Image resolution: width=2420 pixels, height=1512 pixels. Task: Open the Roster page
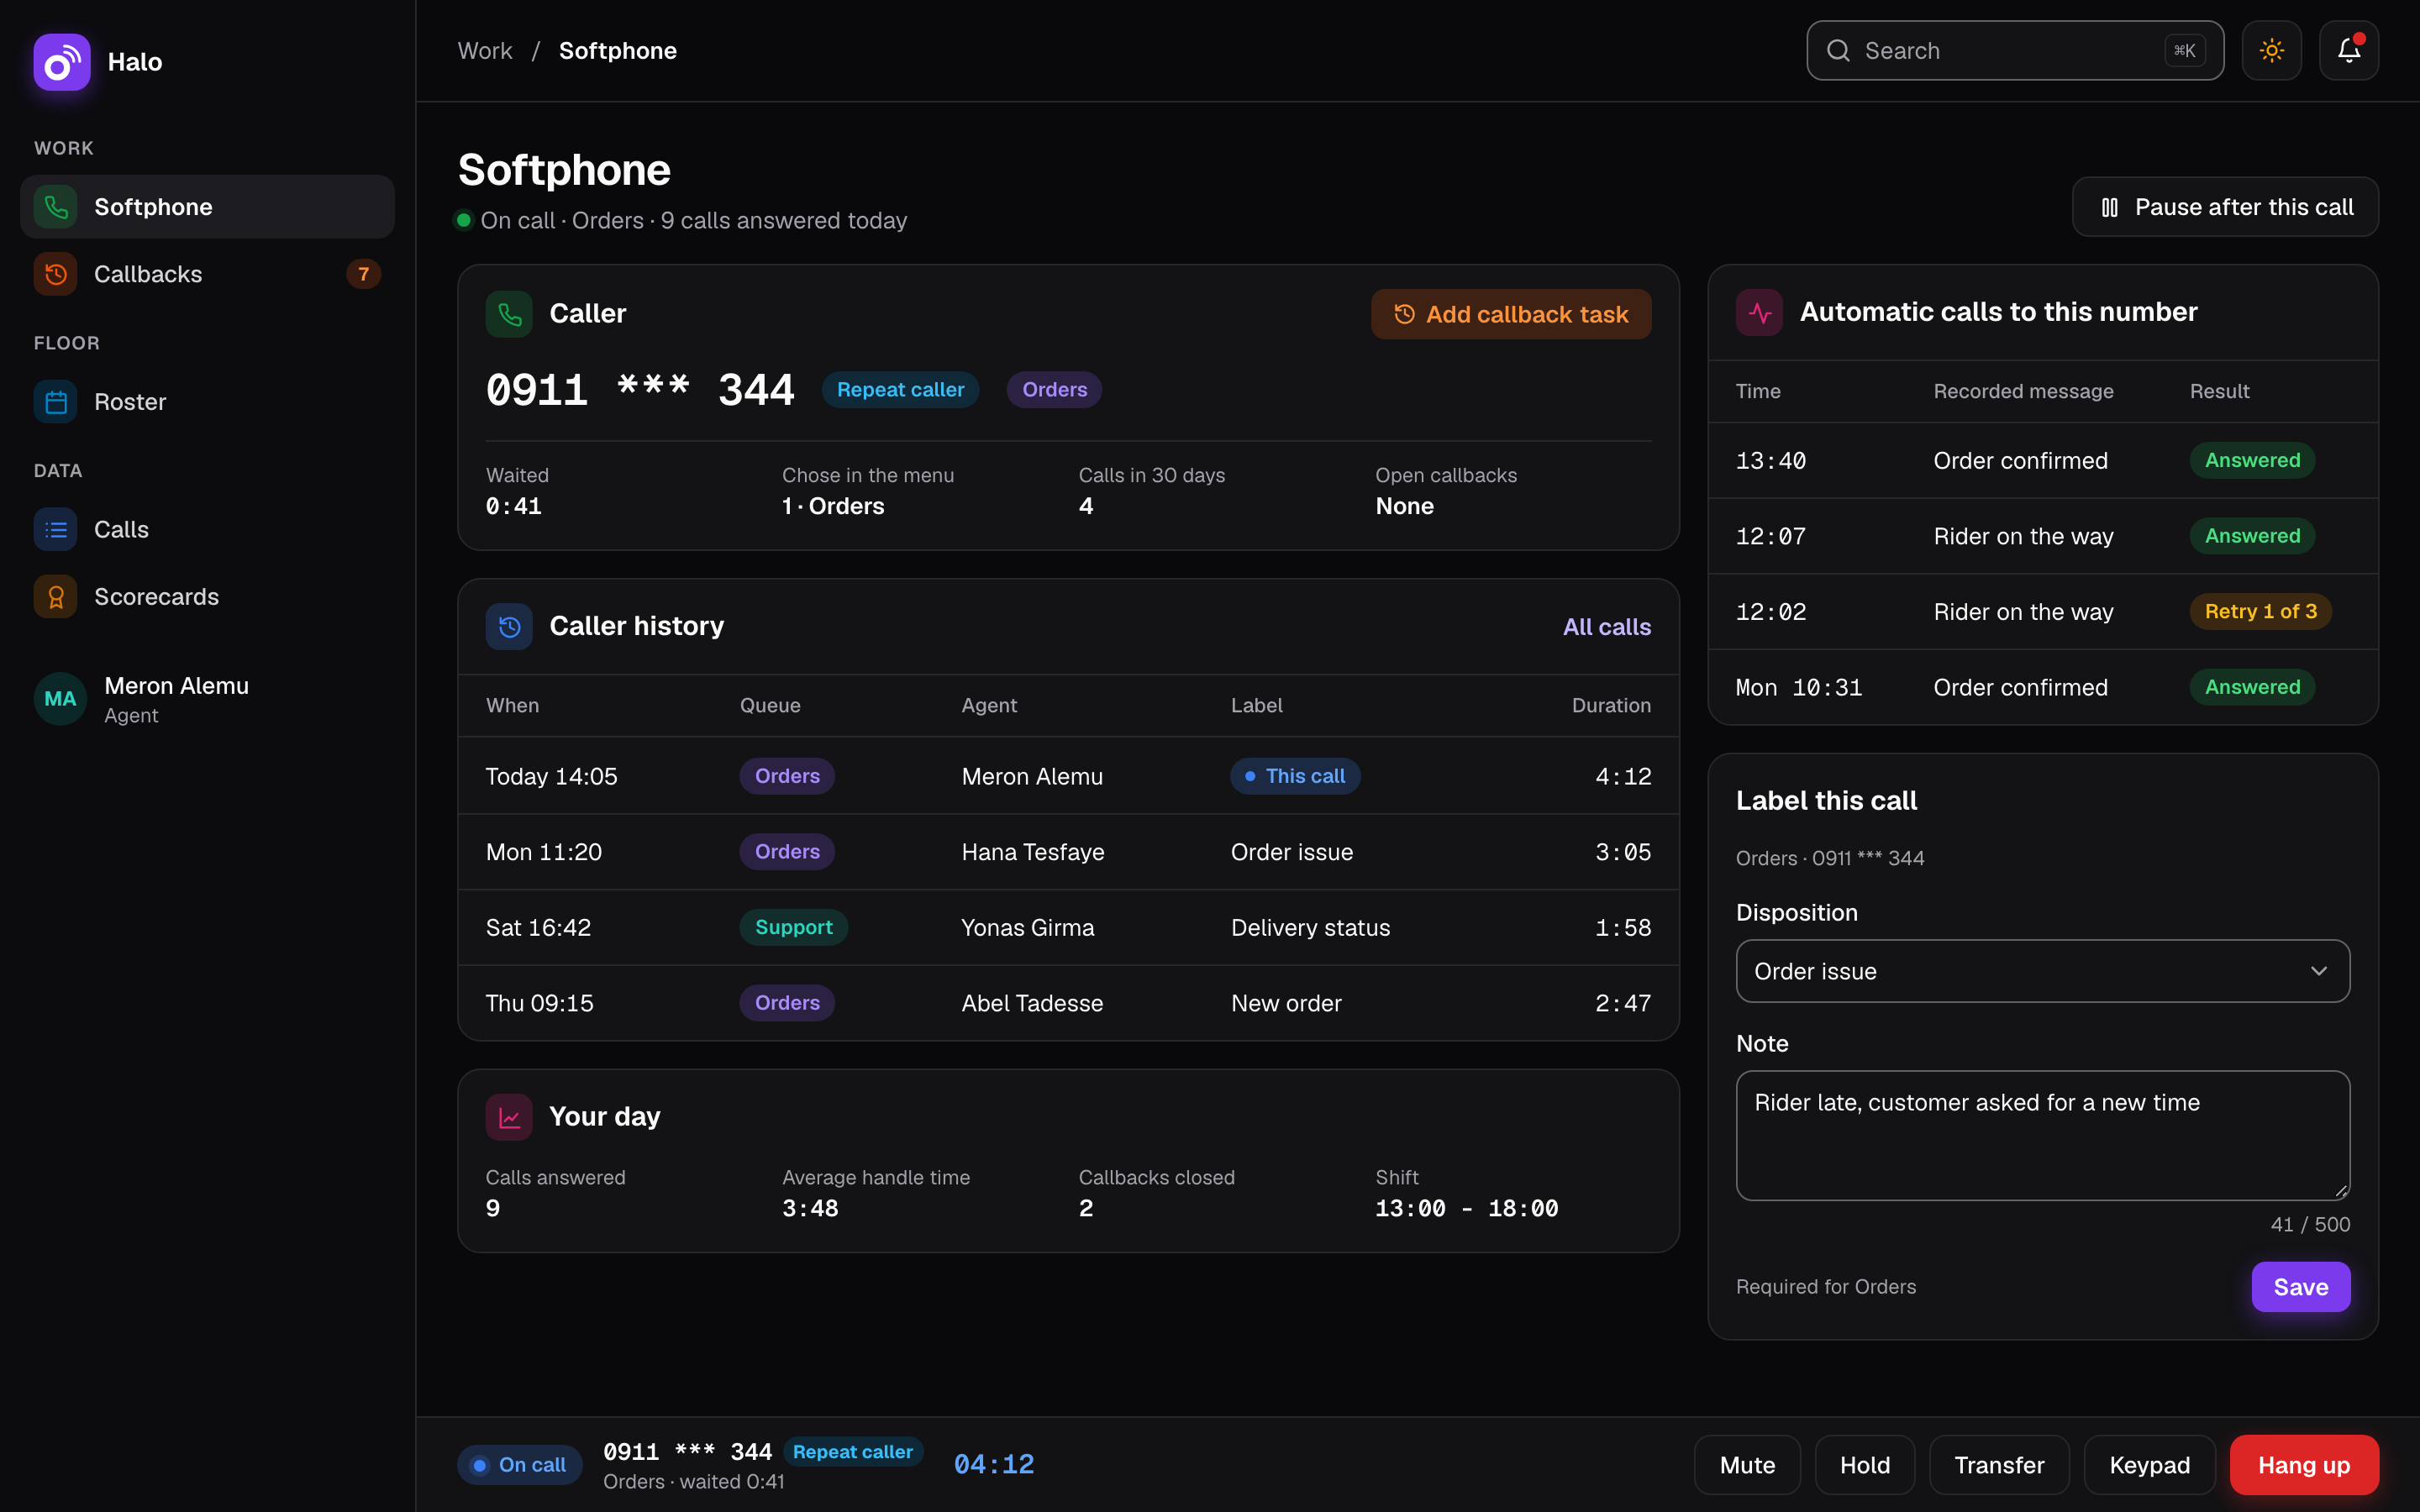coord(207,402)
